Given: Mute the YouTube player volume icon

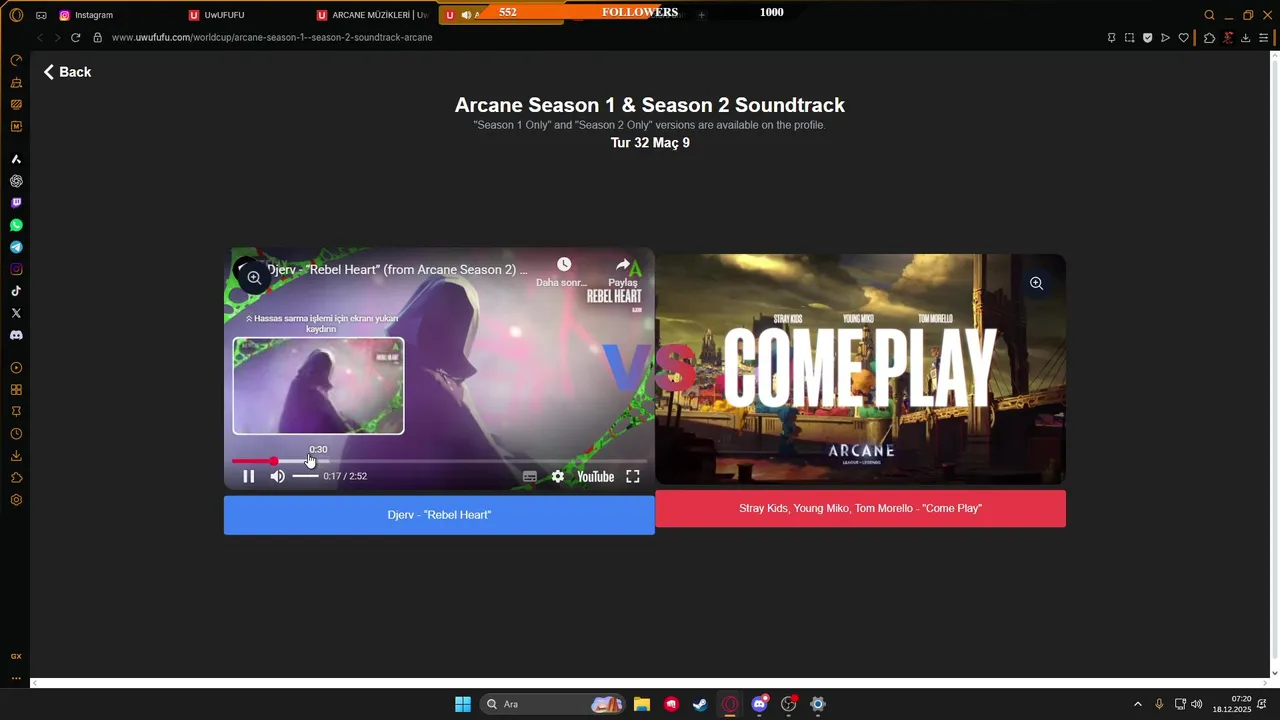Looking at the screenshot, I should click(x=278, y=476).
